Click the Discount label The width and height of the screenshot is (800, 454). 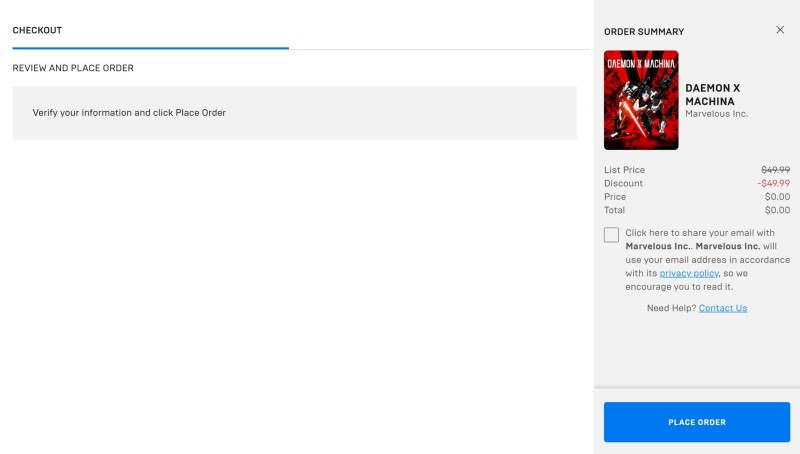click(x=623, y=183)
